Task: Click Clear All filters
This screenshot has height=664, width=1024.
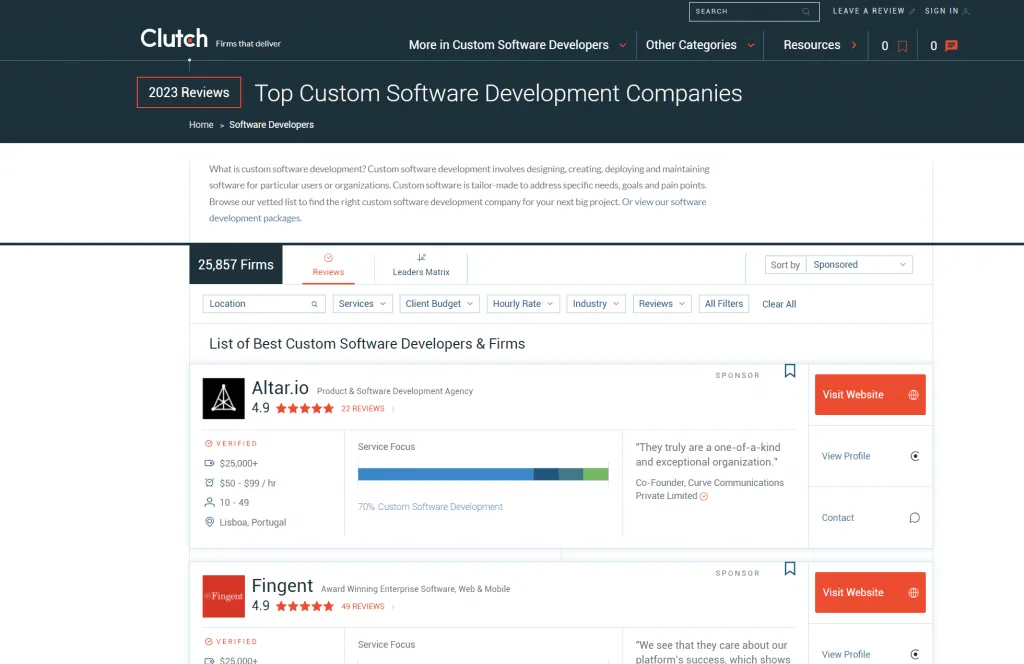Action: pos(779,304)
